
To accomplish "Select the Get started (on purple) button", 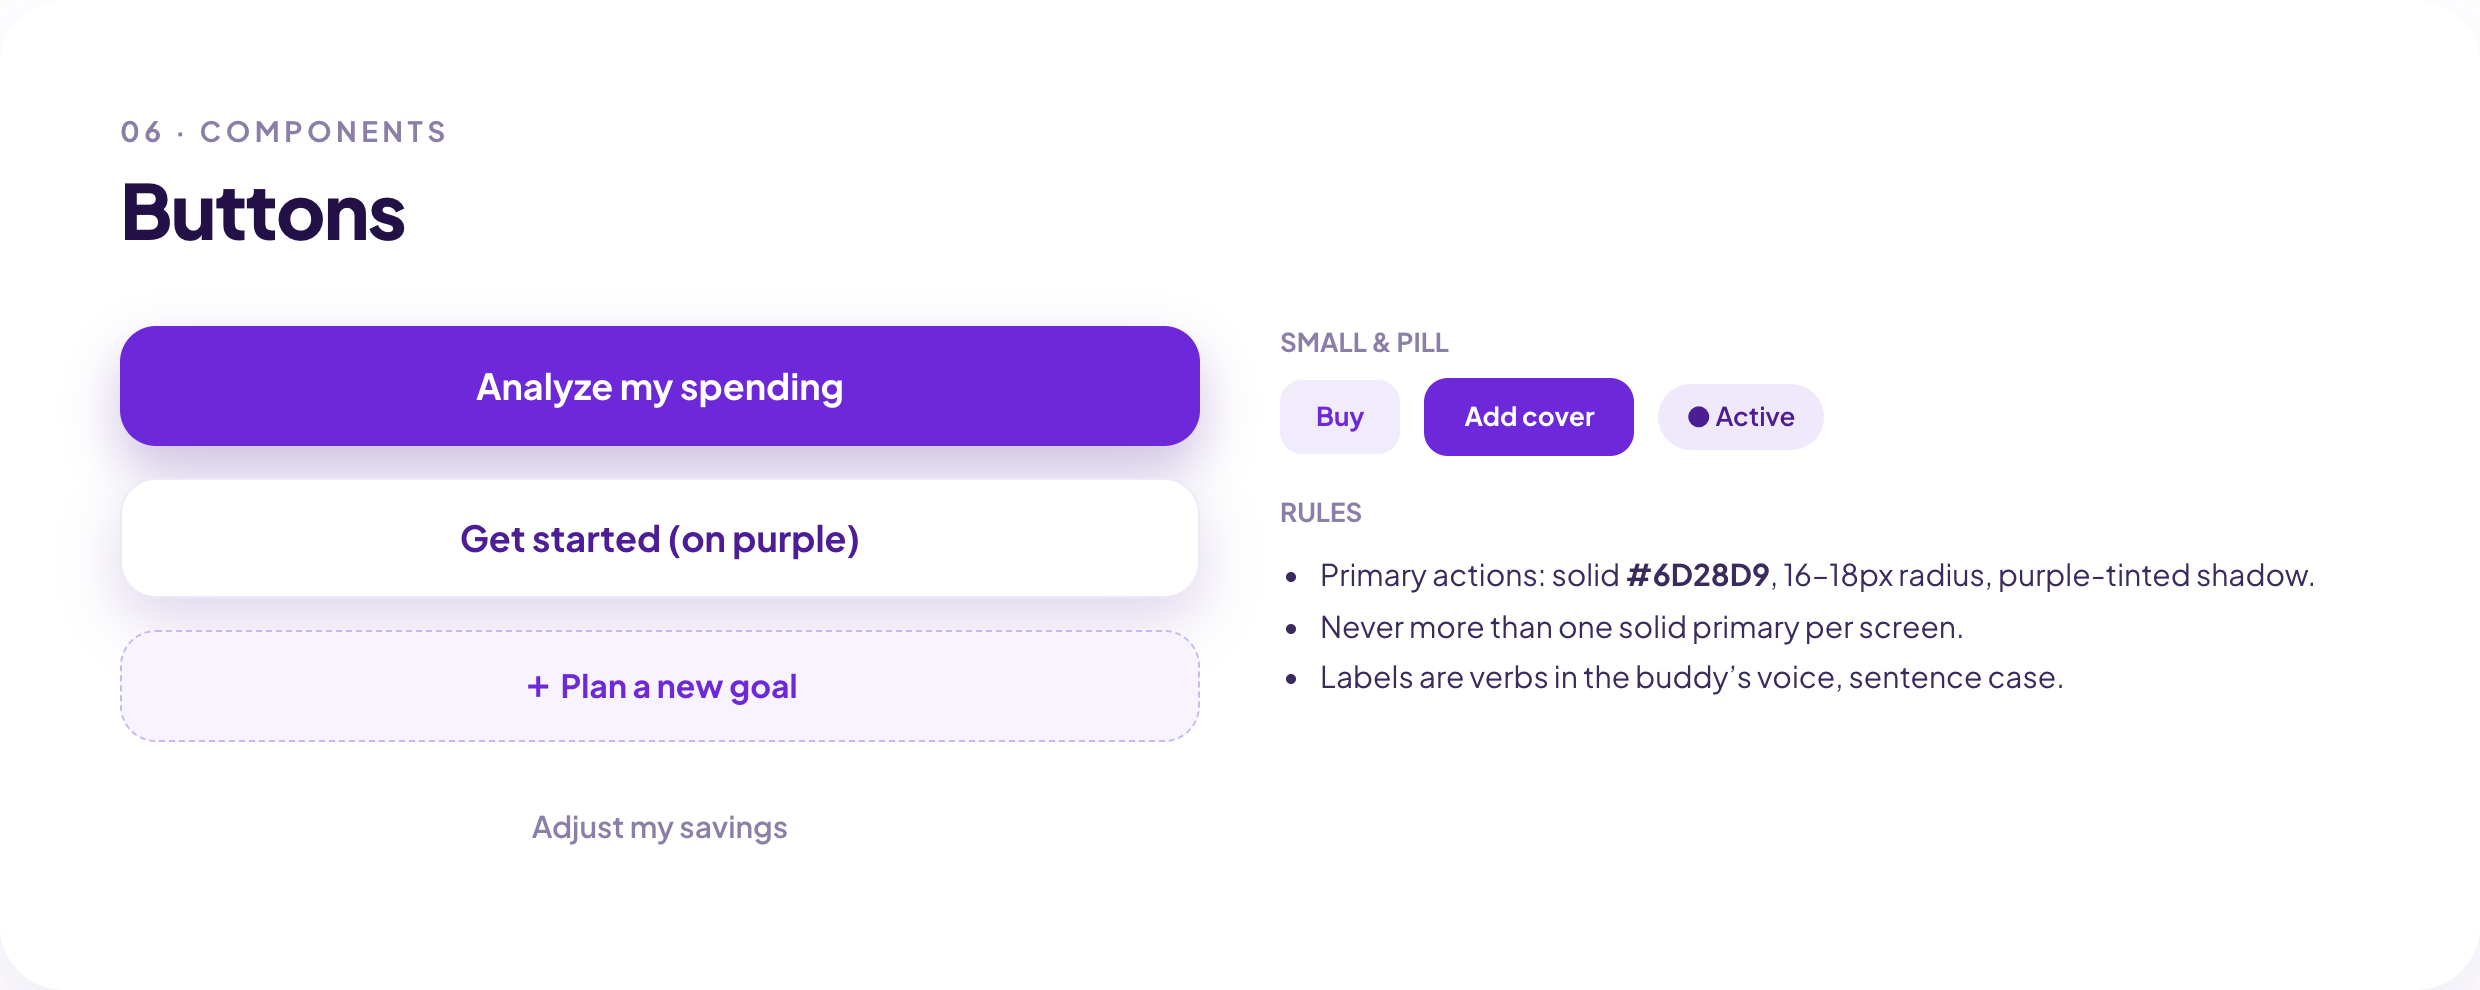I will (x=660, y=539).
